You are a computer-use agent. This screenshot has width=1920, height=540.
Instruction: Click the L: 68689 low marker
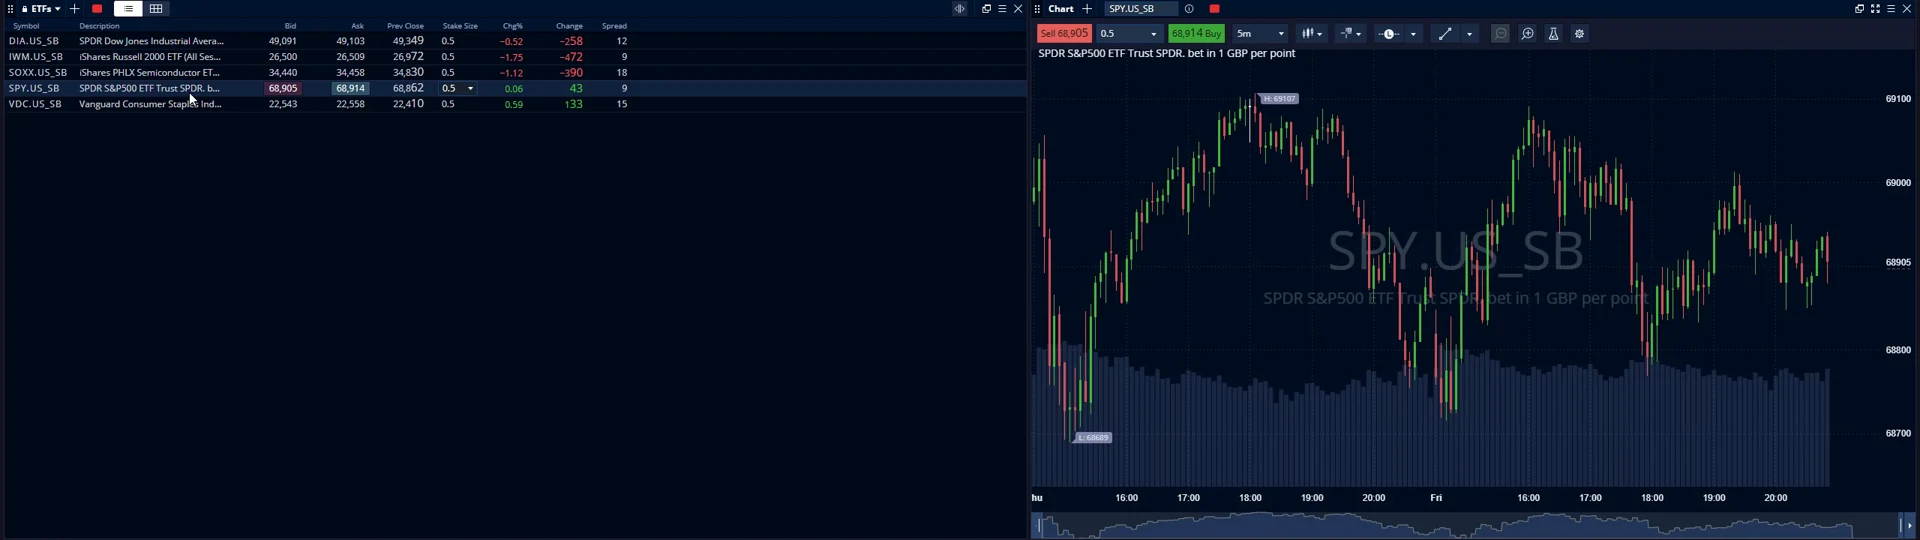(x=1092, y=437)
